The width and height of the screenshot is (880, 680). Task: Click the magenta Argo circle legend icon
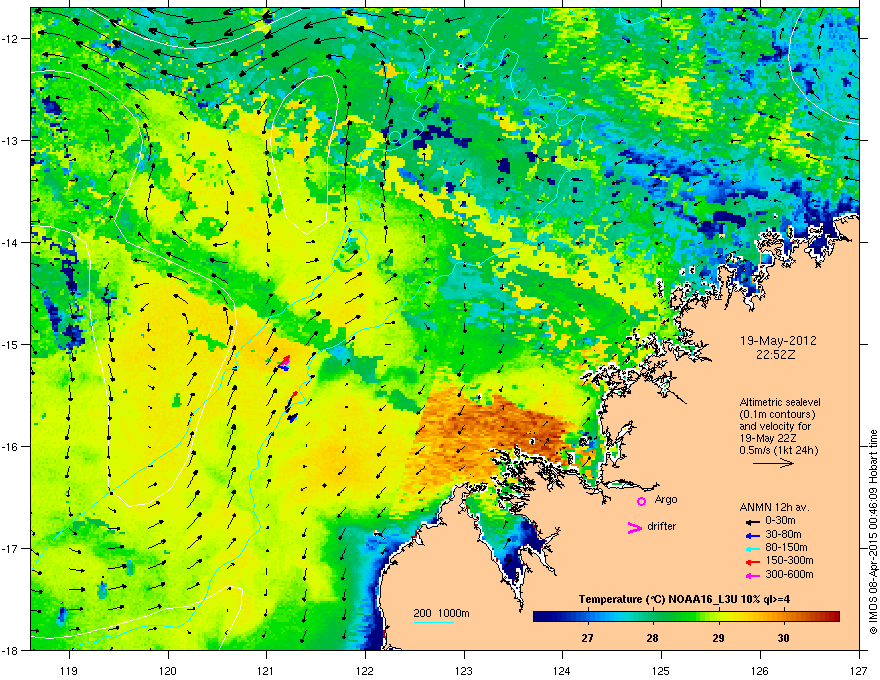coord(641,501)
